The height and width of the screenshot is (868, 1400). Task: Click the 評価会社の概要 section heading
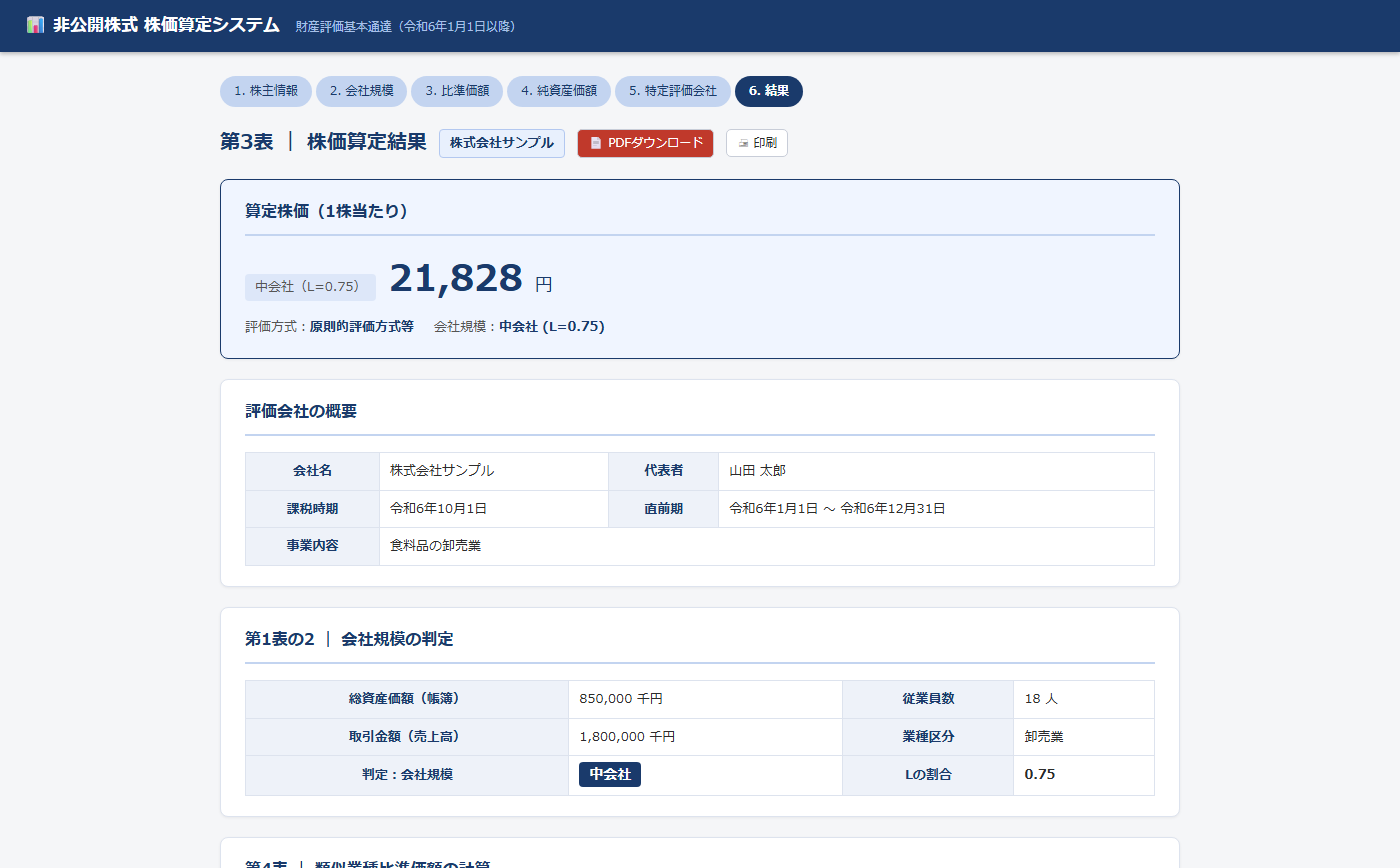(301, 411)
